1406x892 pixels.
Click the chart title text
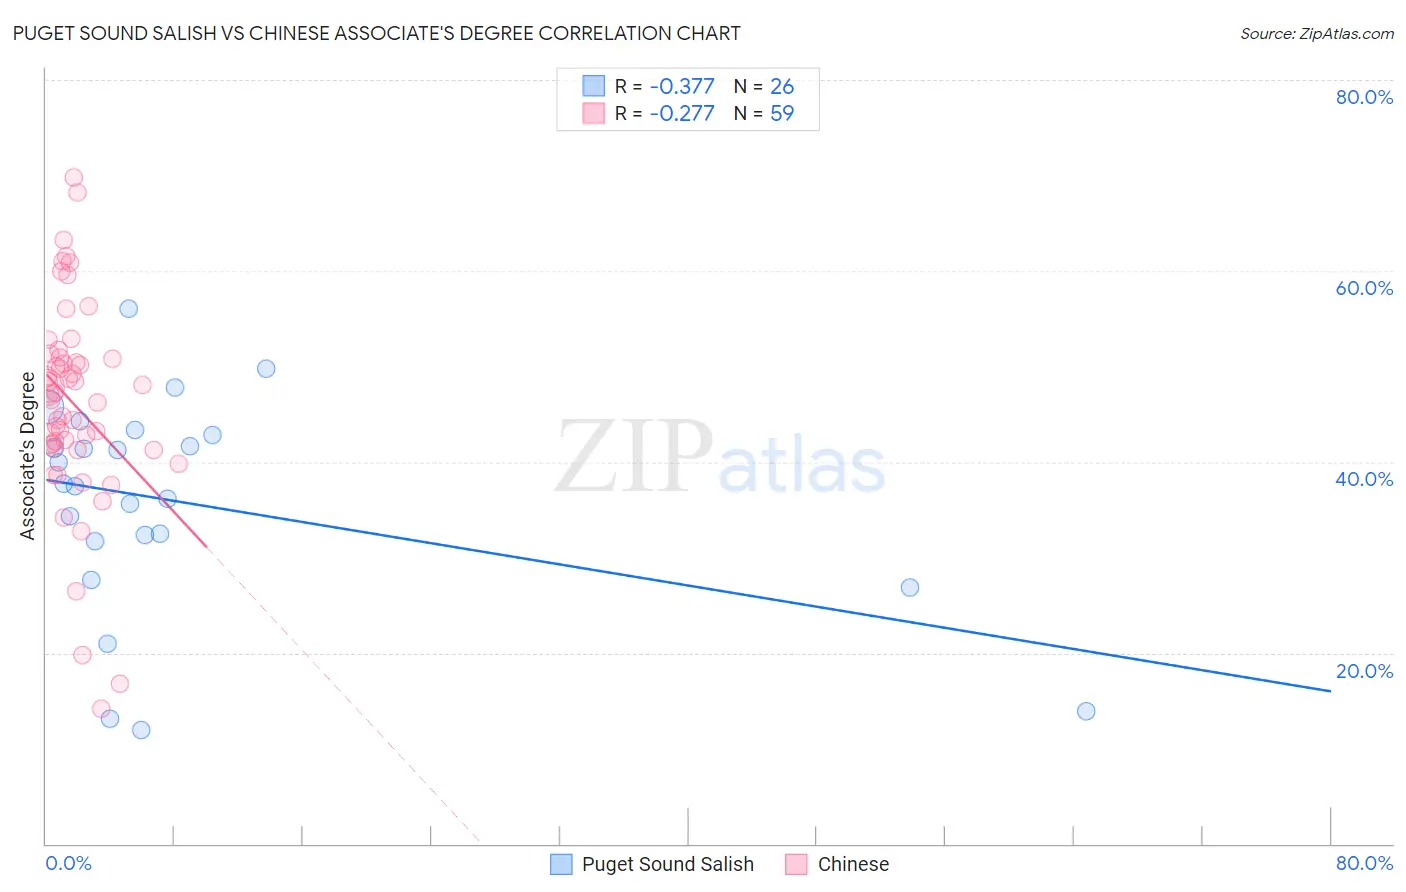tap(377, 33)
